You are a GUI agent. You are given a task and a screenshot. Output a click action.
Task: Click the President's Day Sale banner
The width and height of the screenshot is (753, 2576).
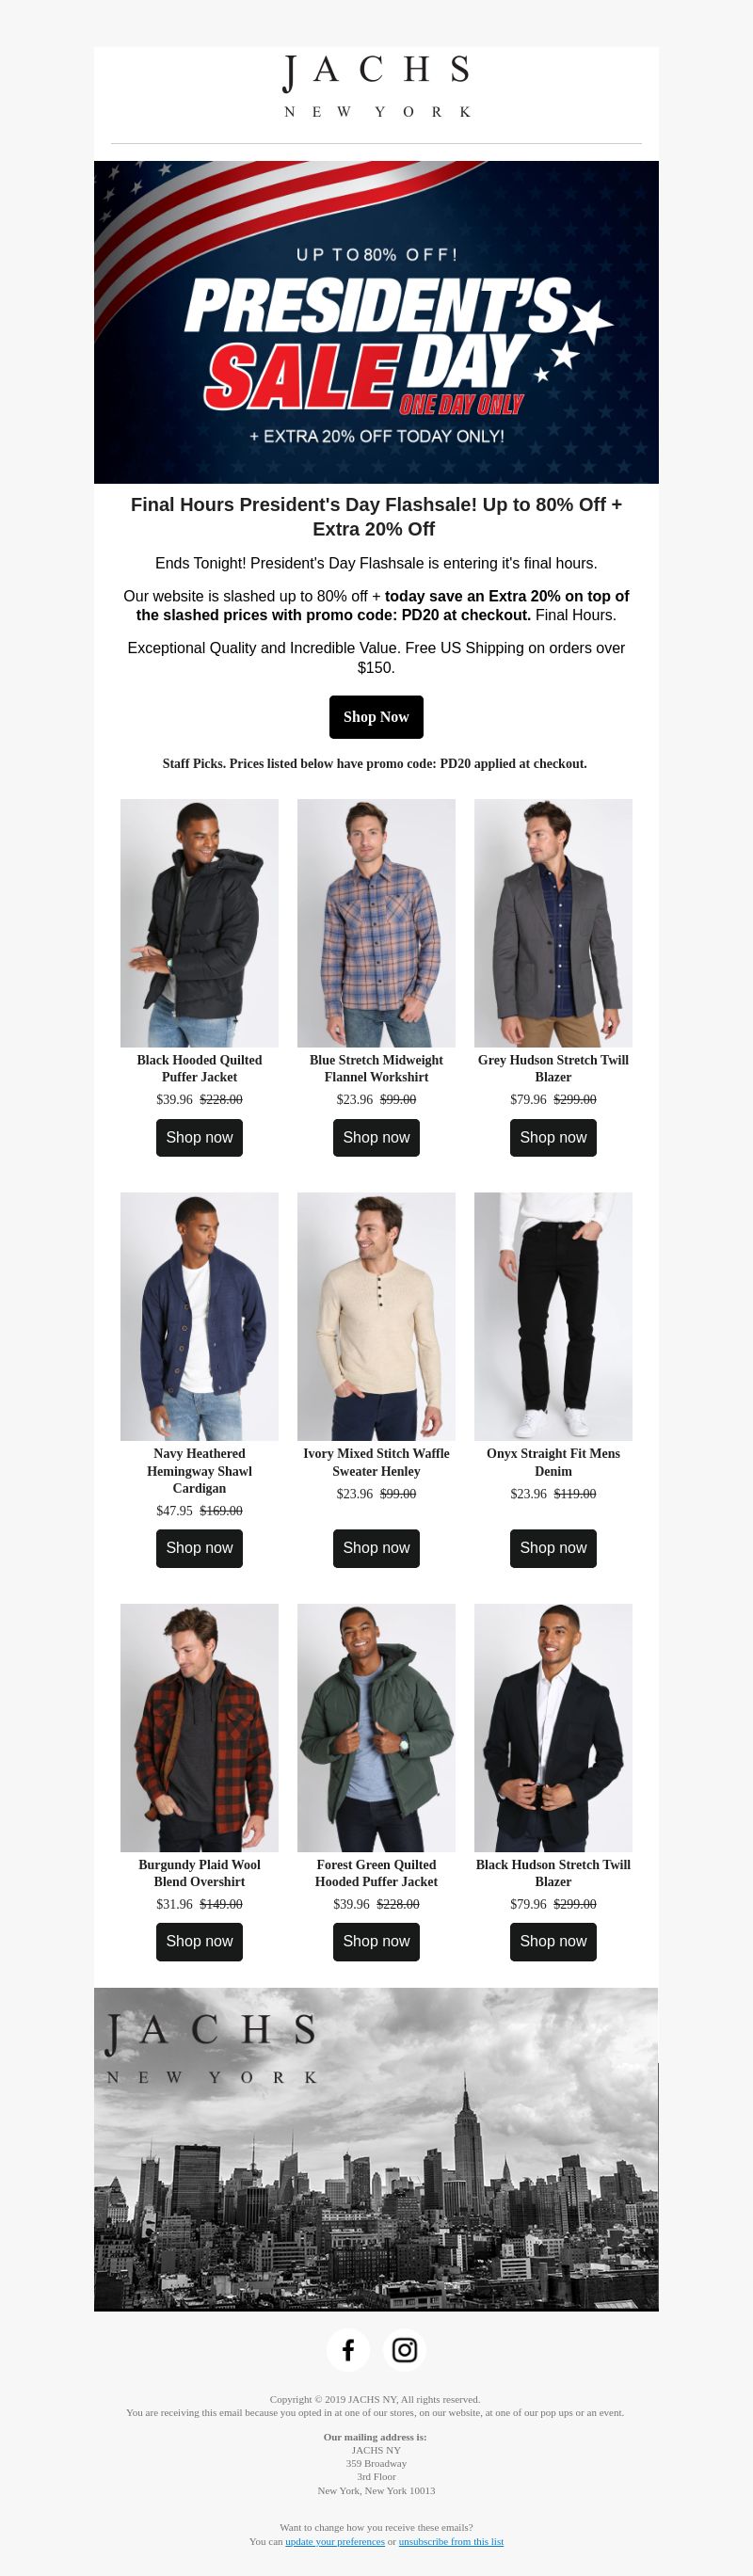click(x=376, y=322)
